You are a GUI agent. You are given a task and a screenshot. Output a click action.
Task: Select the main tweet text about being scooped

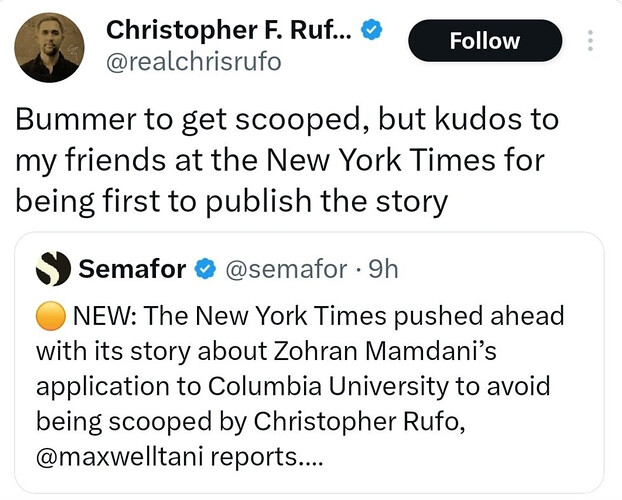(287, 160)
